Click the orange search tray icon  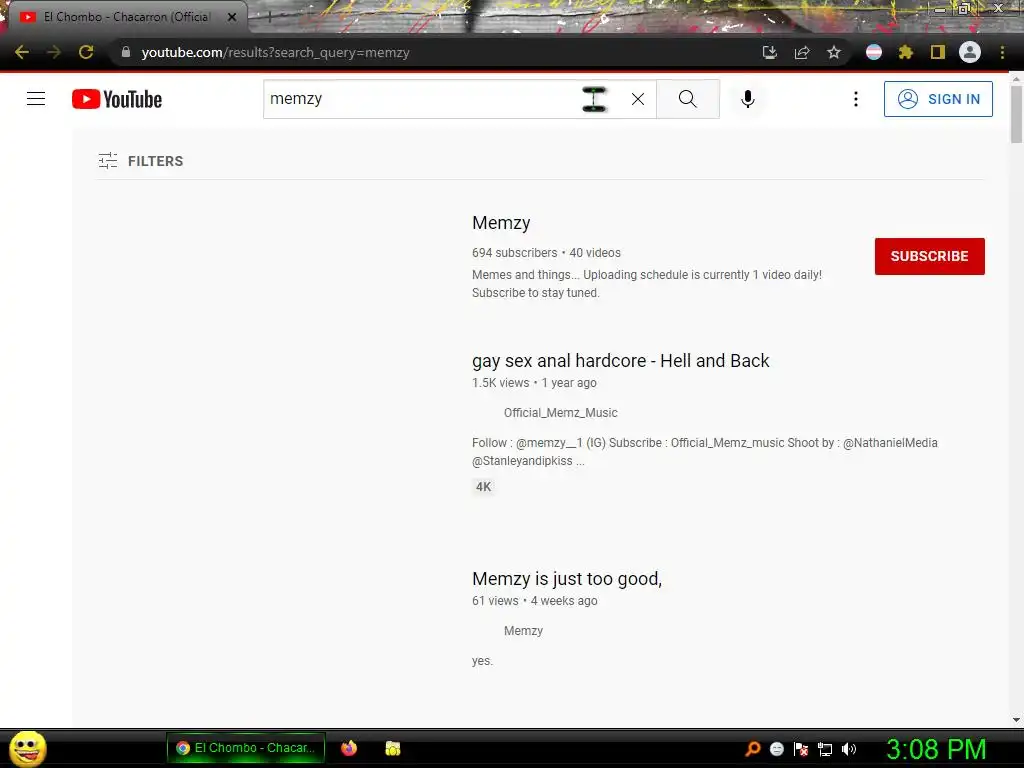752,749
